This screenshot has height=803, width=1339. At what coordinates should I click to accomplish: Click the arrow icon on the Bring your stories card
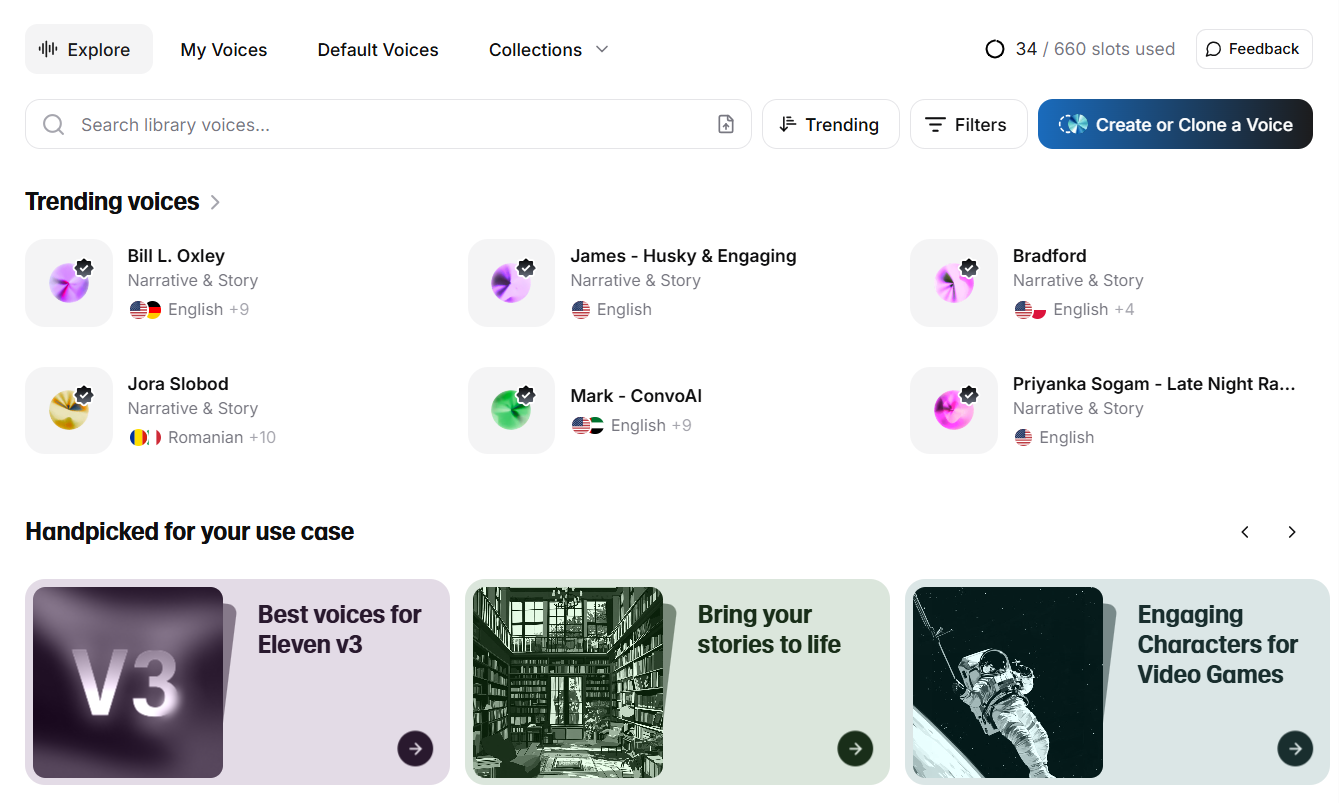[855, 748]
